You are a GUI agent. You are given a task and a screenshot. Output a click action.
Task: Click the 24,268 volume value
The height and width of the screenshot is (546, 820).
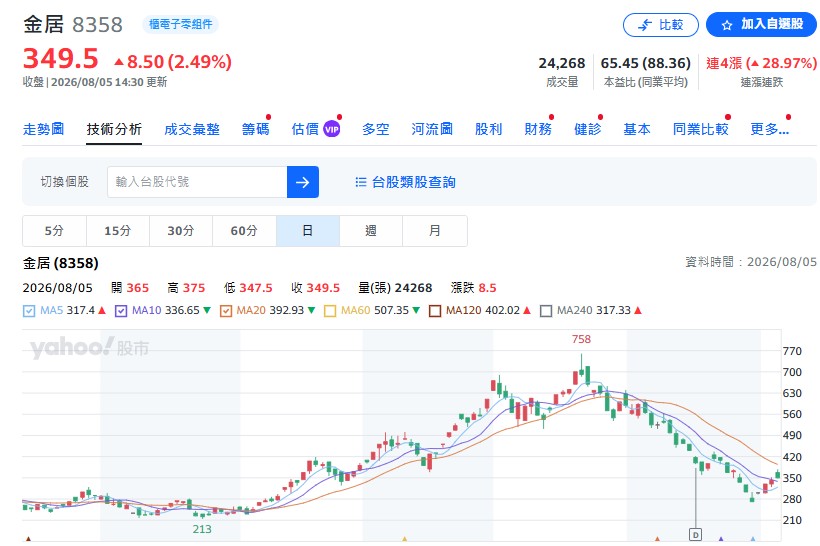(562, 63)
